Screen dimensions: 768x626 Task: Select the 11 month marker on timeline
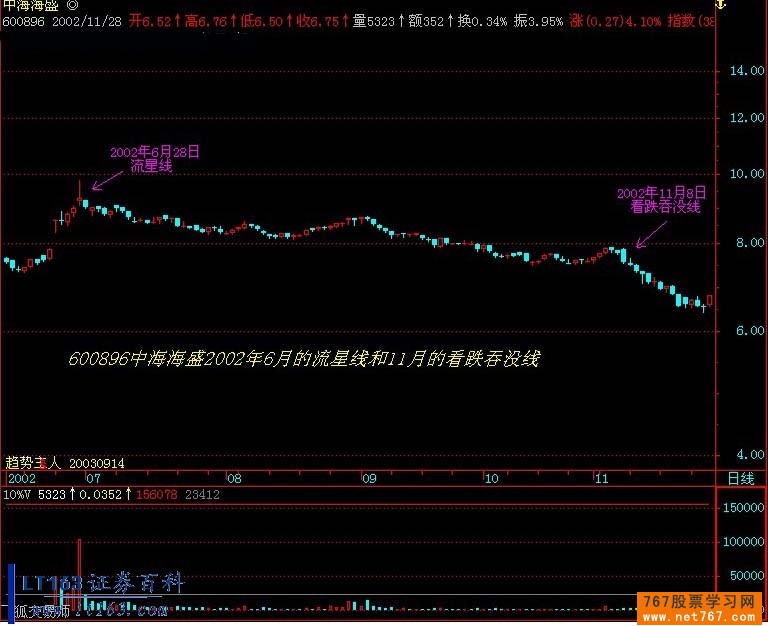601,479
